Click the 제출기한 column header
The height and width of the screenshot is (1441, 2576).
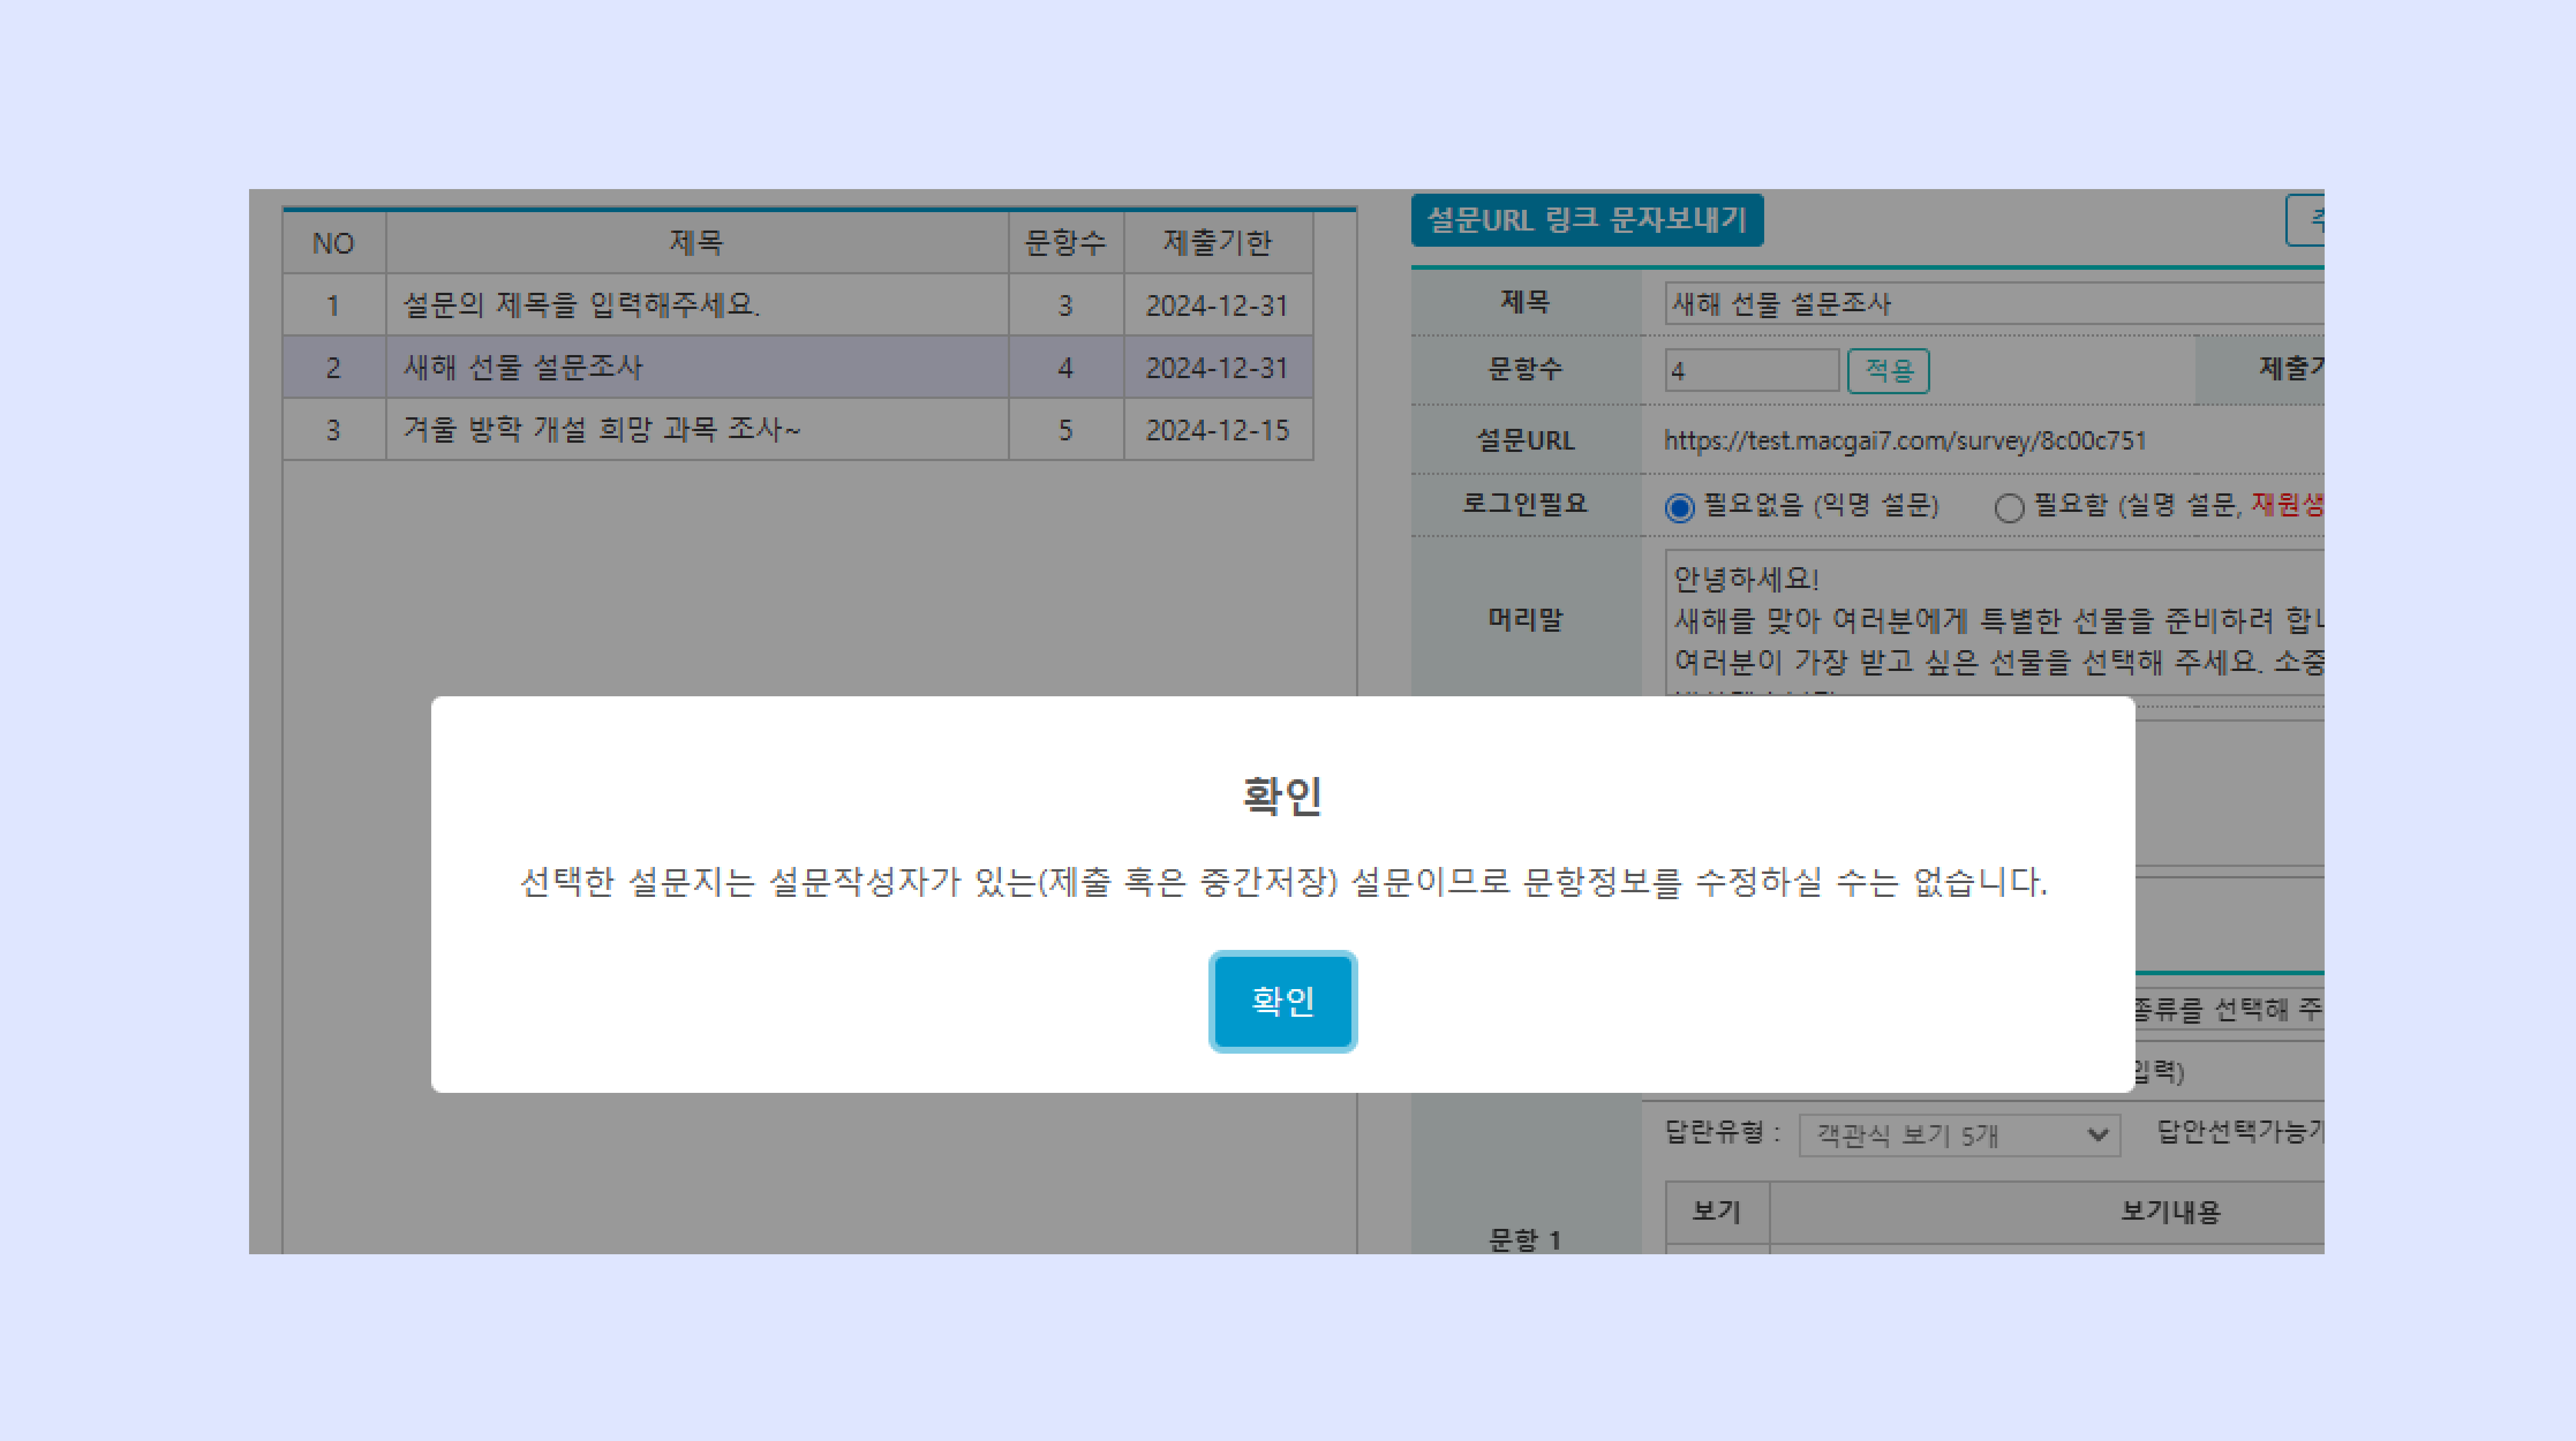[1216, 243]
